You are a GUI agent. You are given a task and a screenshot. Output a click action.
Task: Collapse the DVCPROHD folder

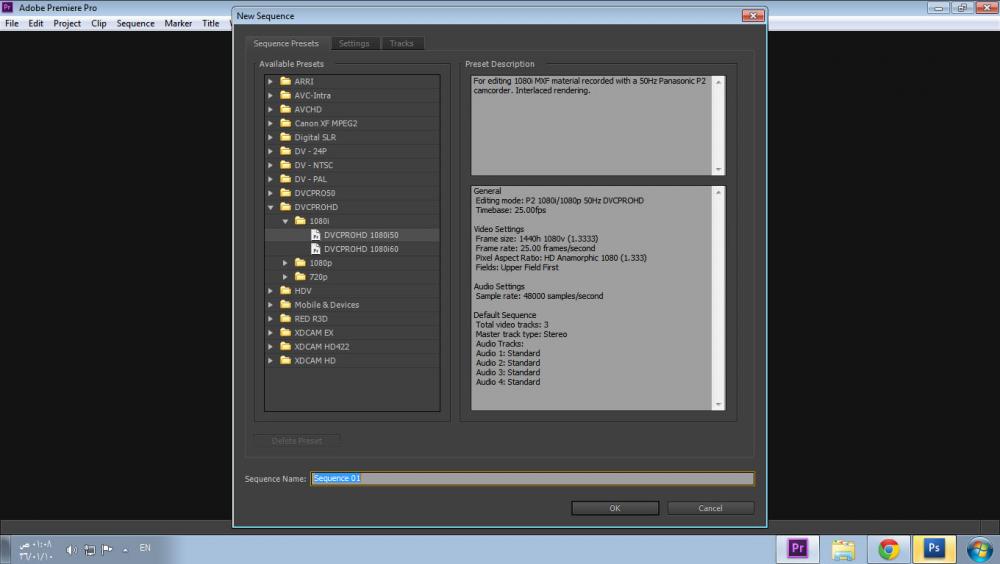(270, 207)
